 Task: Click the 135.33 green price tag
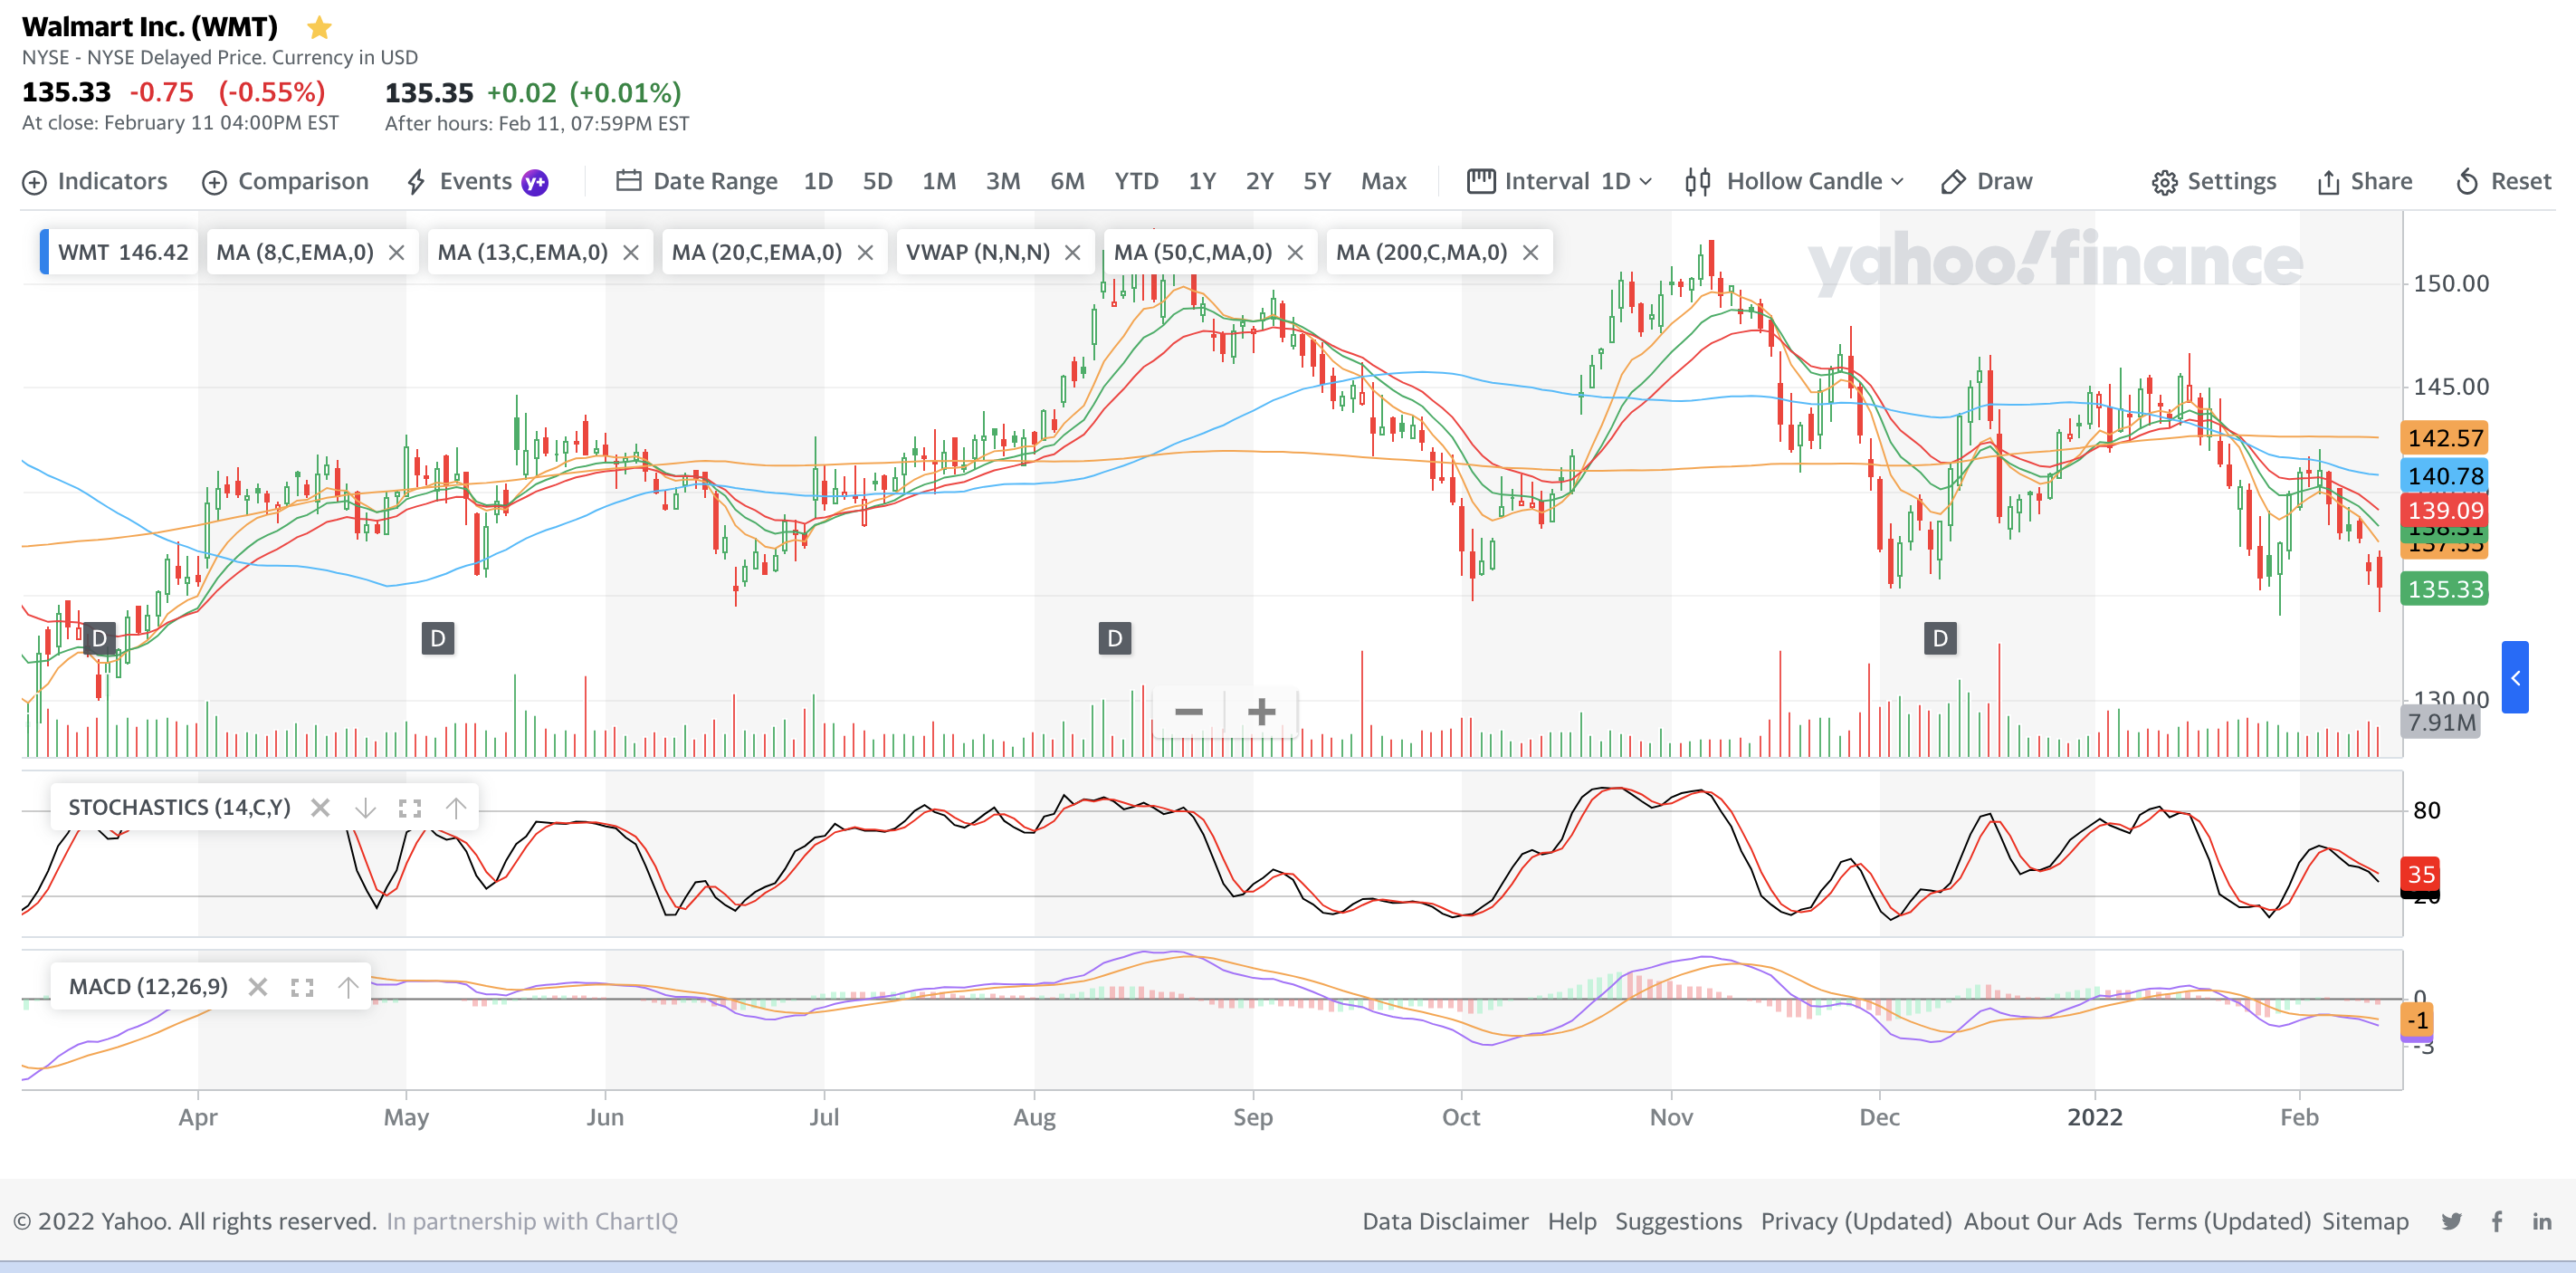click(x=2444, y=589)
